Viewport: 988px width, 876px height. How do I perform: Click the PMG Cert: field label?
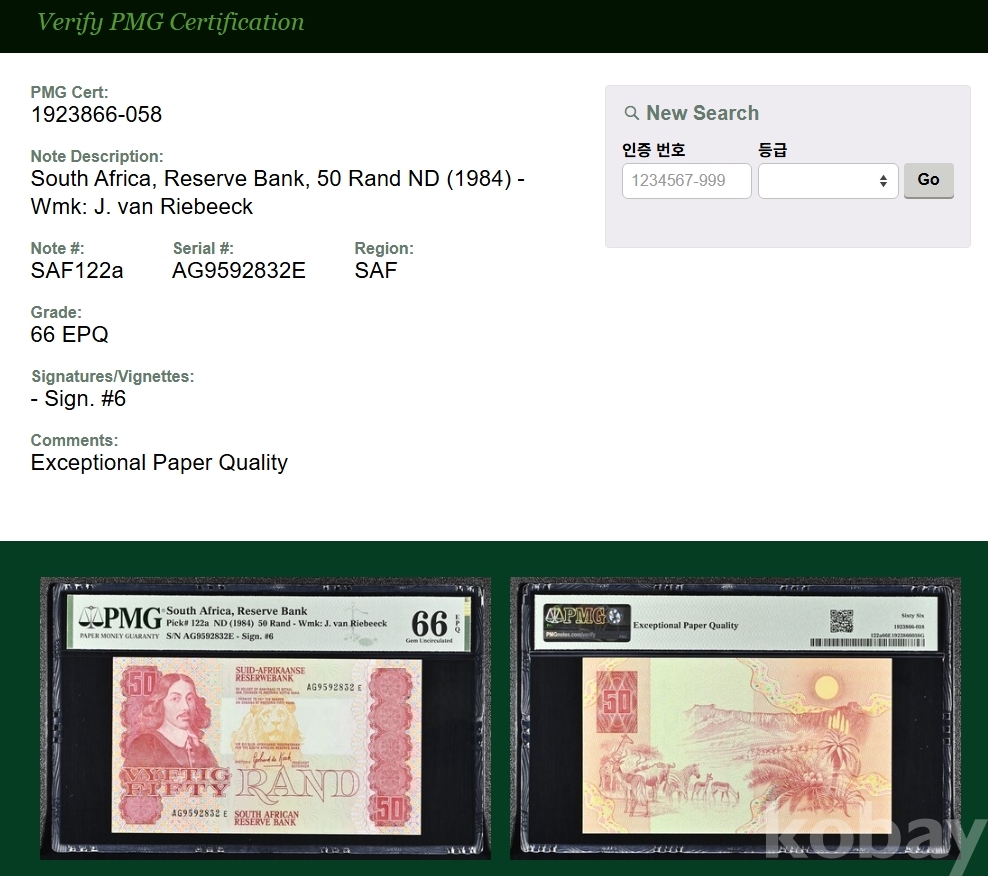pos(69,93)
